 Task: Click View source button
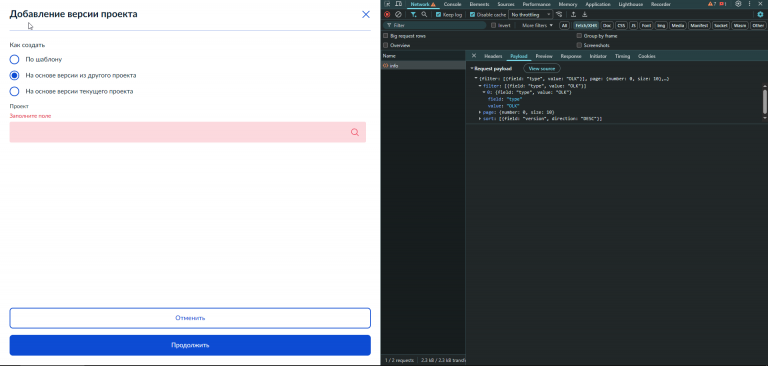(x=542, y=69)
